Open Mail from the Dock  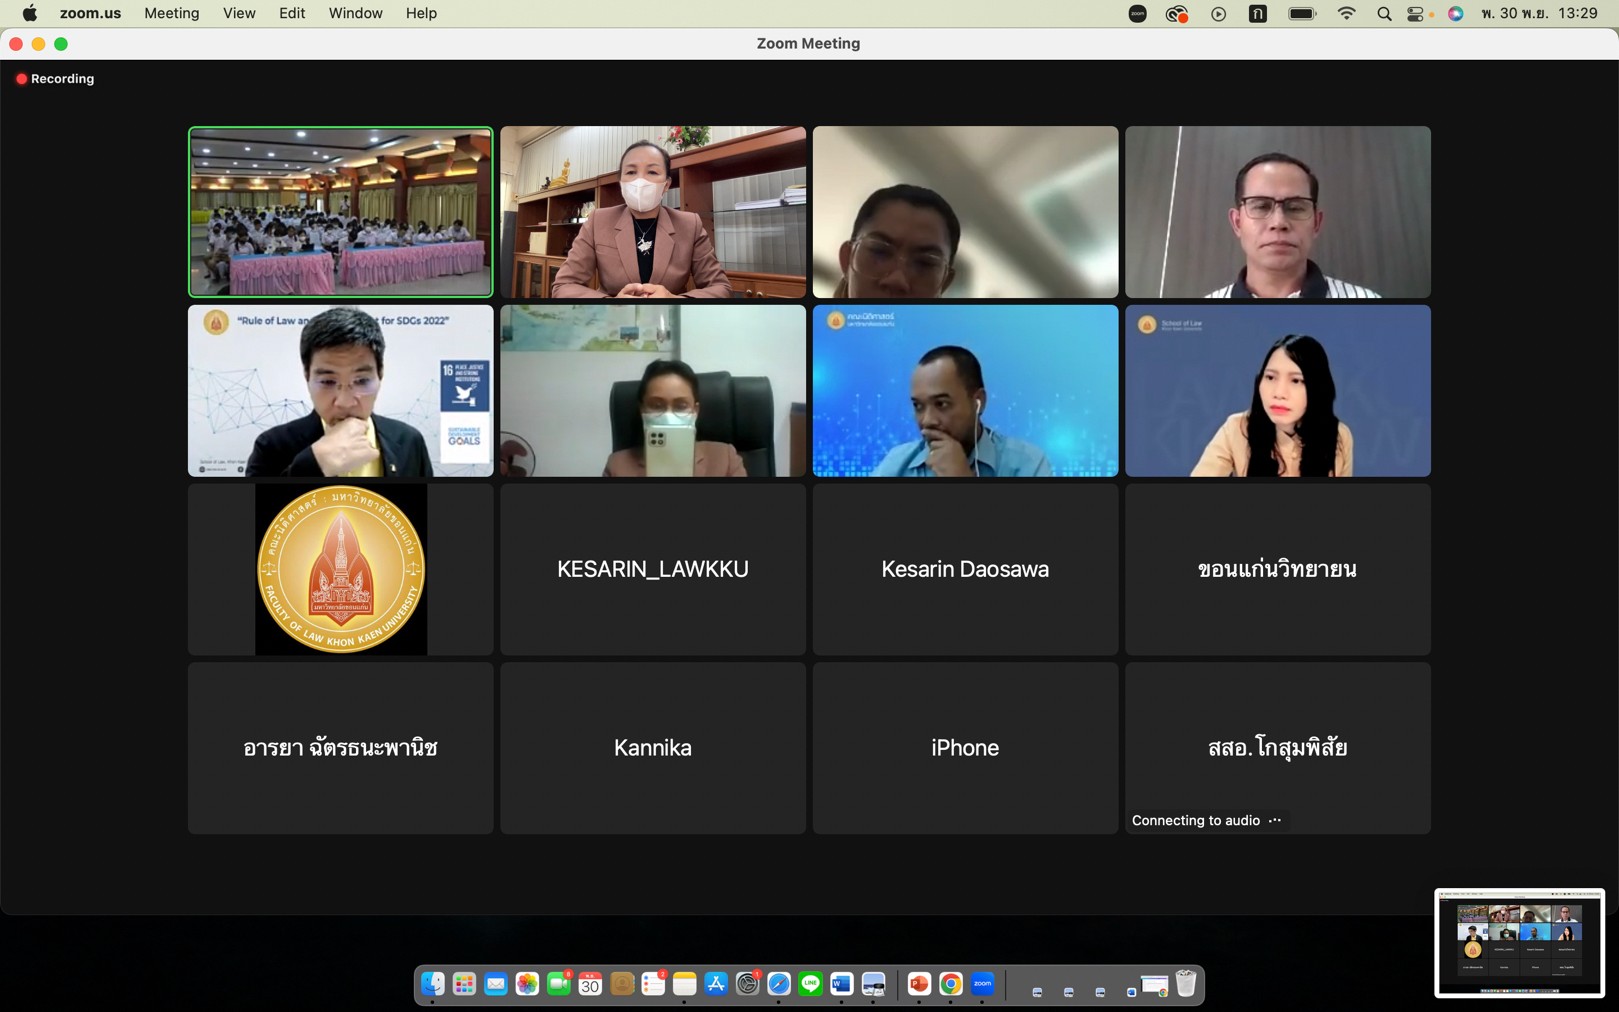tap(495, 985)
